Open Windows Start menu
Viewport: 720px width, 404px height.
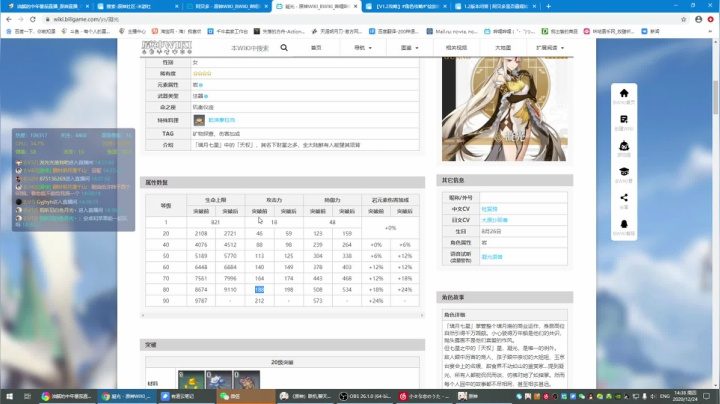point(9,396)
